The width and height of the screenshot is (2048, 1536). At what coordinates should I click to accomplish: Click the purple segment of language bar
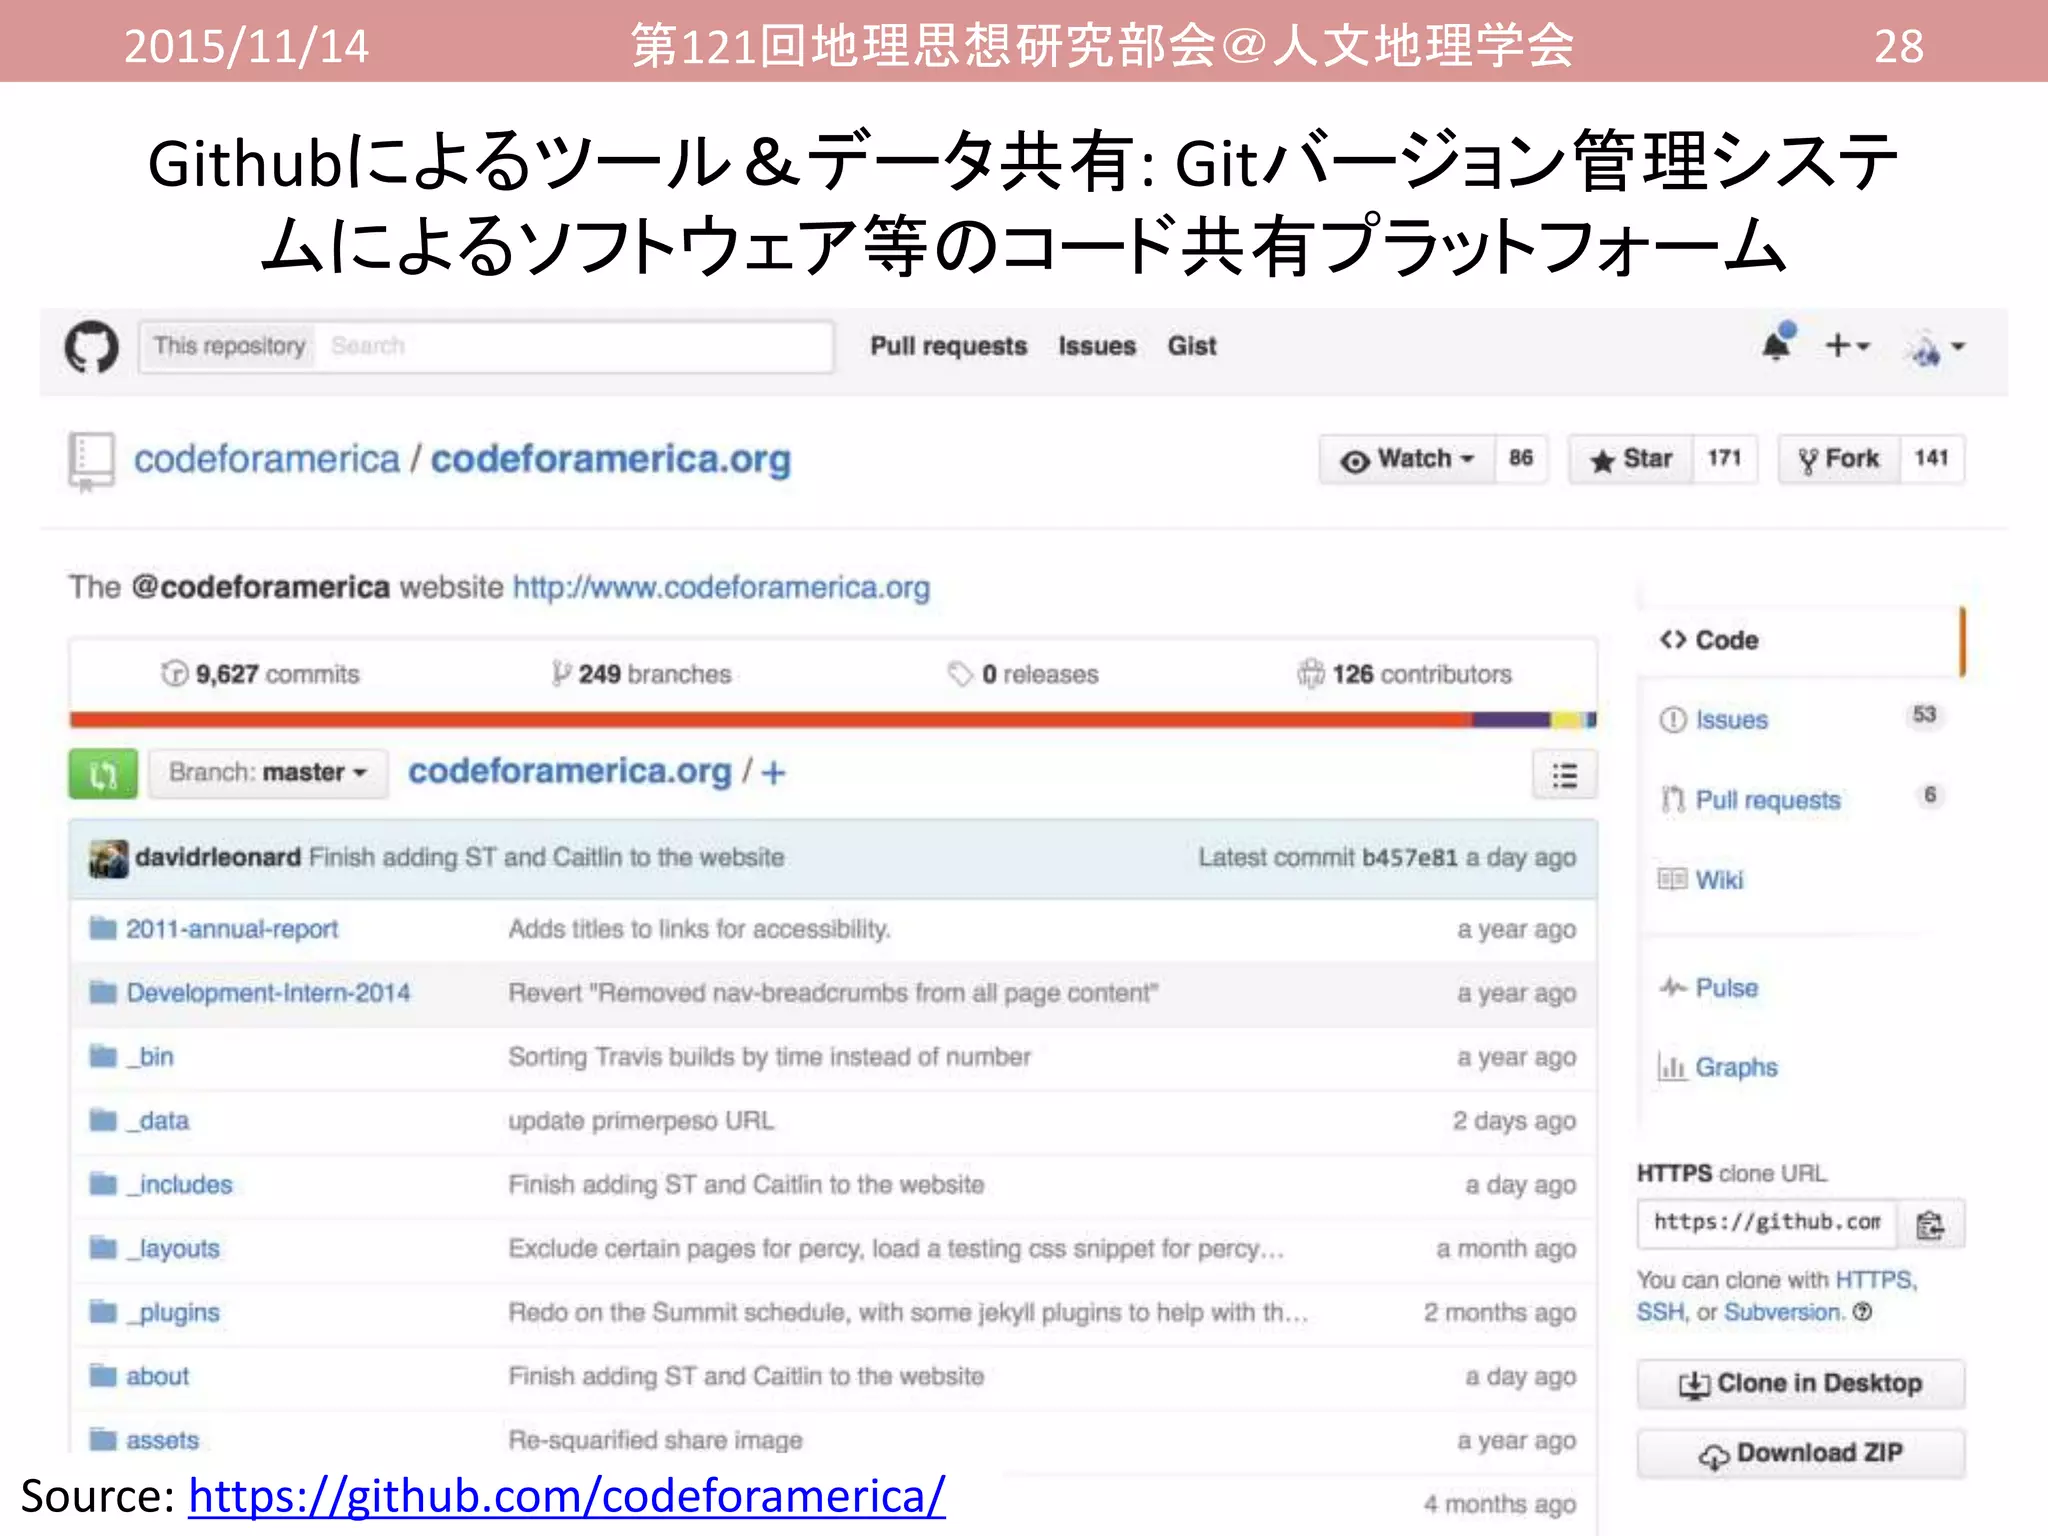[1510, 720]
